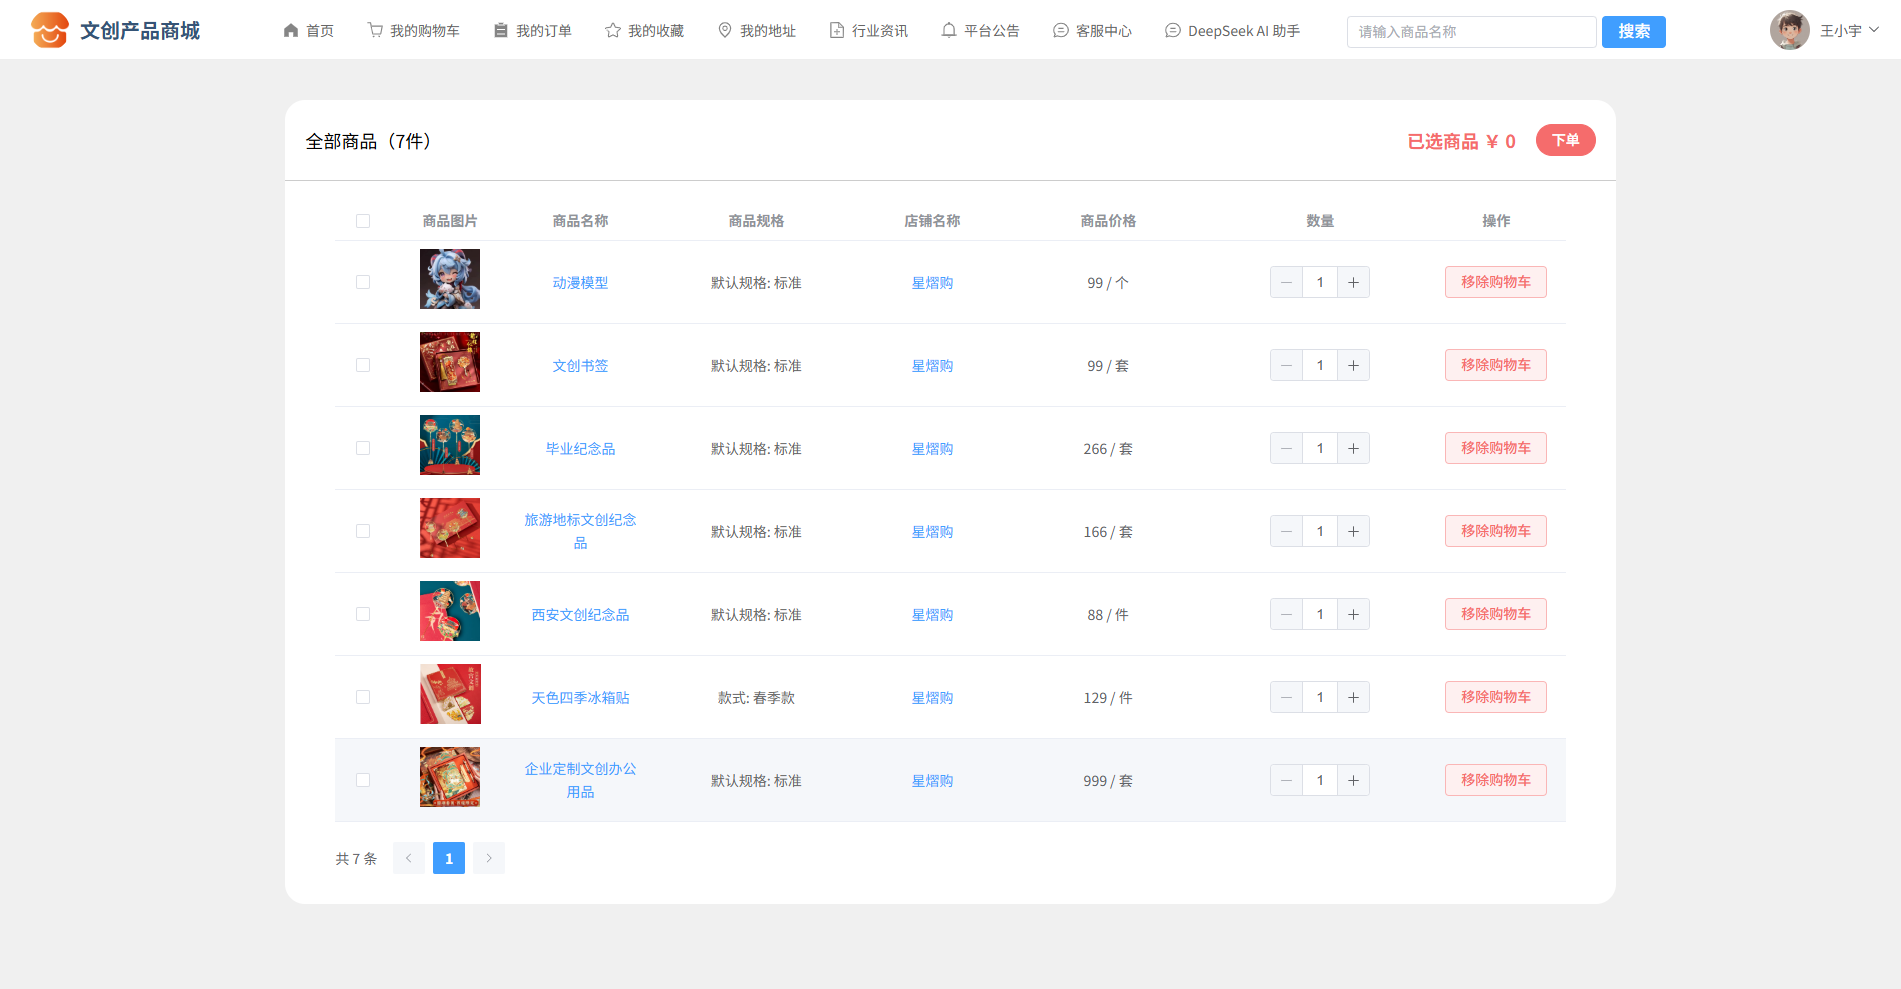Remove 文创书签 with 移除购物车 button
Image resolution: width=1901 pixels, height=989 pixels.
(1495, 365)
